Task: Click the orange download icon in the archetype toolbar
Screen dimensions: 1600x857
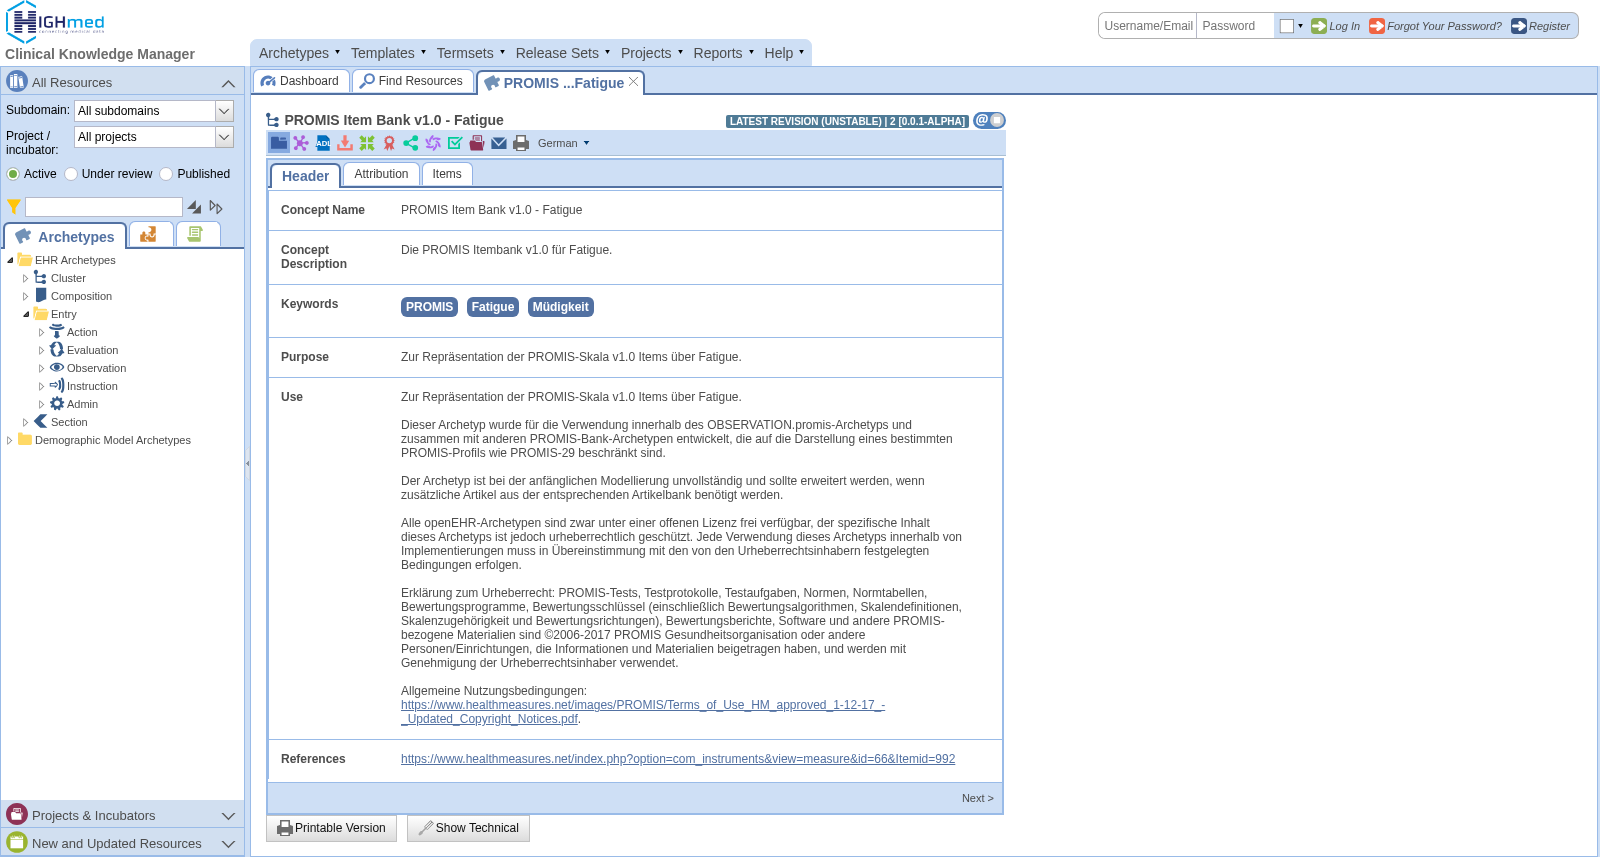Action: pyautogui.click(x=345, y=143)
